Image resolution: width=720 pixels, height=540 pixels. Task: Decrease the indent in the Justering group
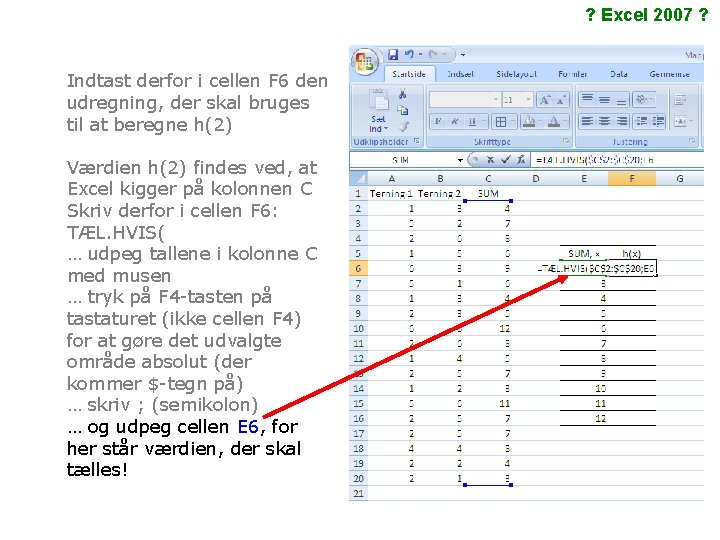[642, 122]
